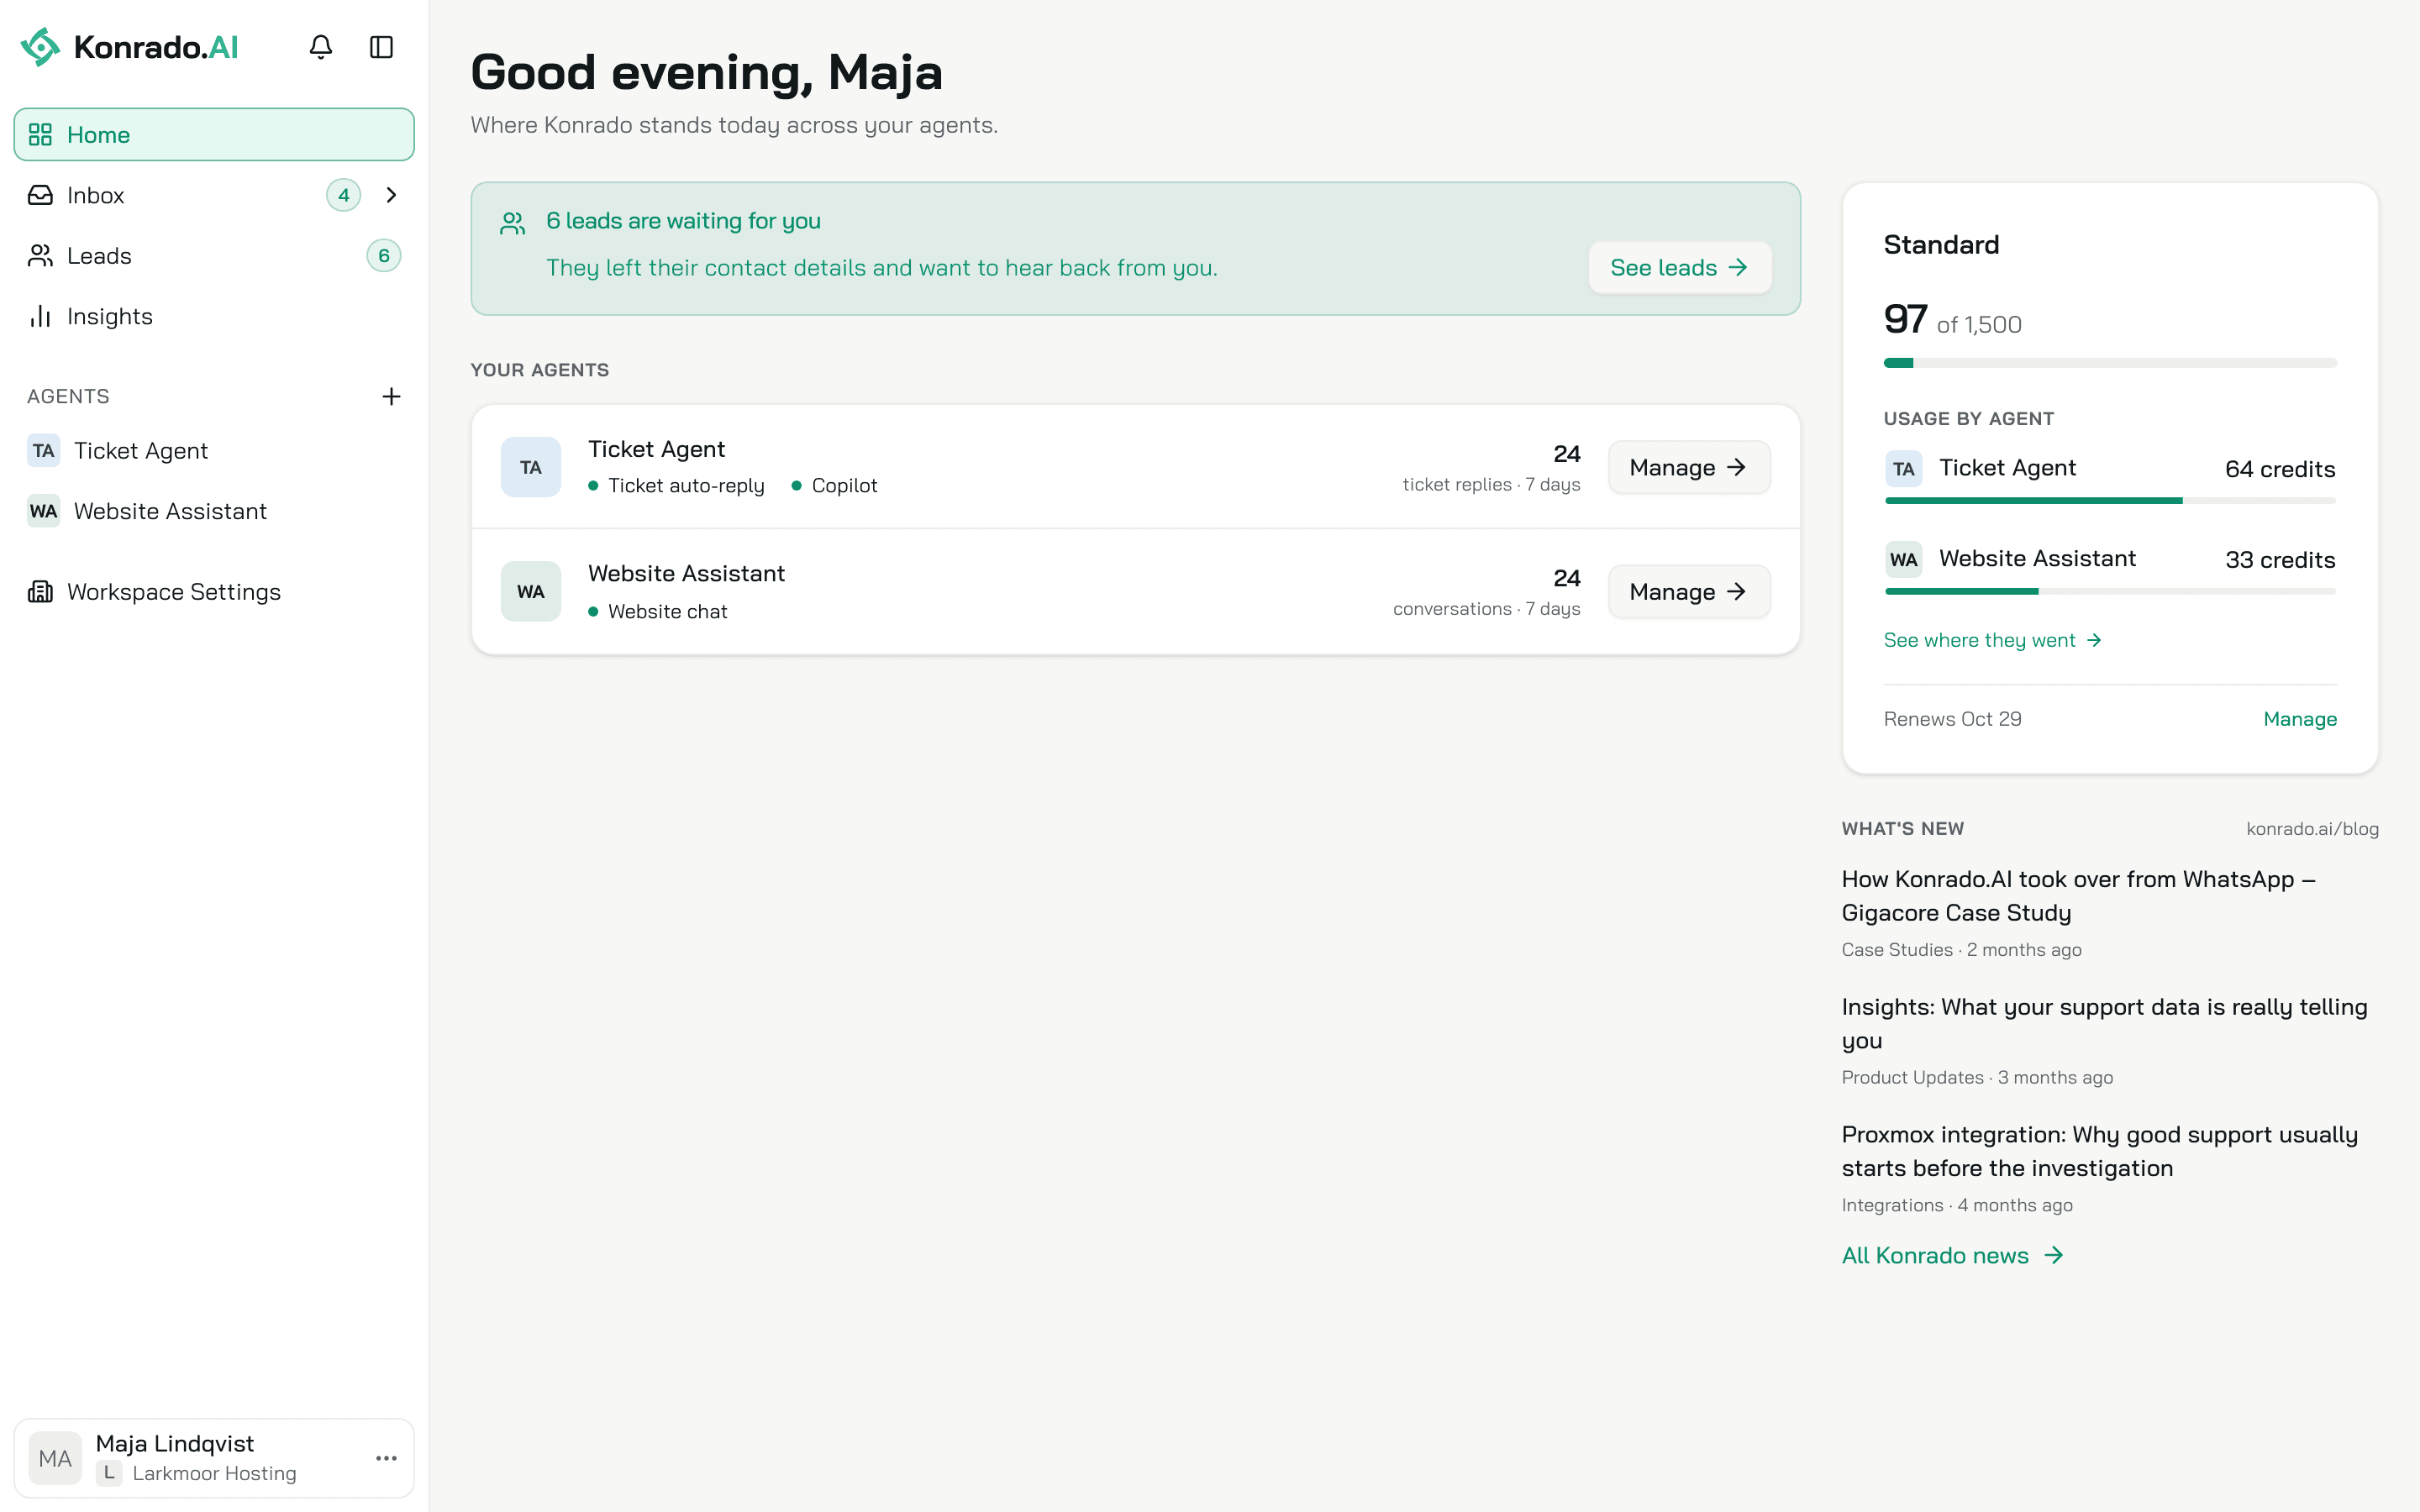Screen dimensions: 2420x1512
Task: Click the MA avatar for Maja Lindqvist
Action: point(55,1458)
